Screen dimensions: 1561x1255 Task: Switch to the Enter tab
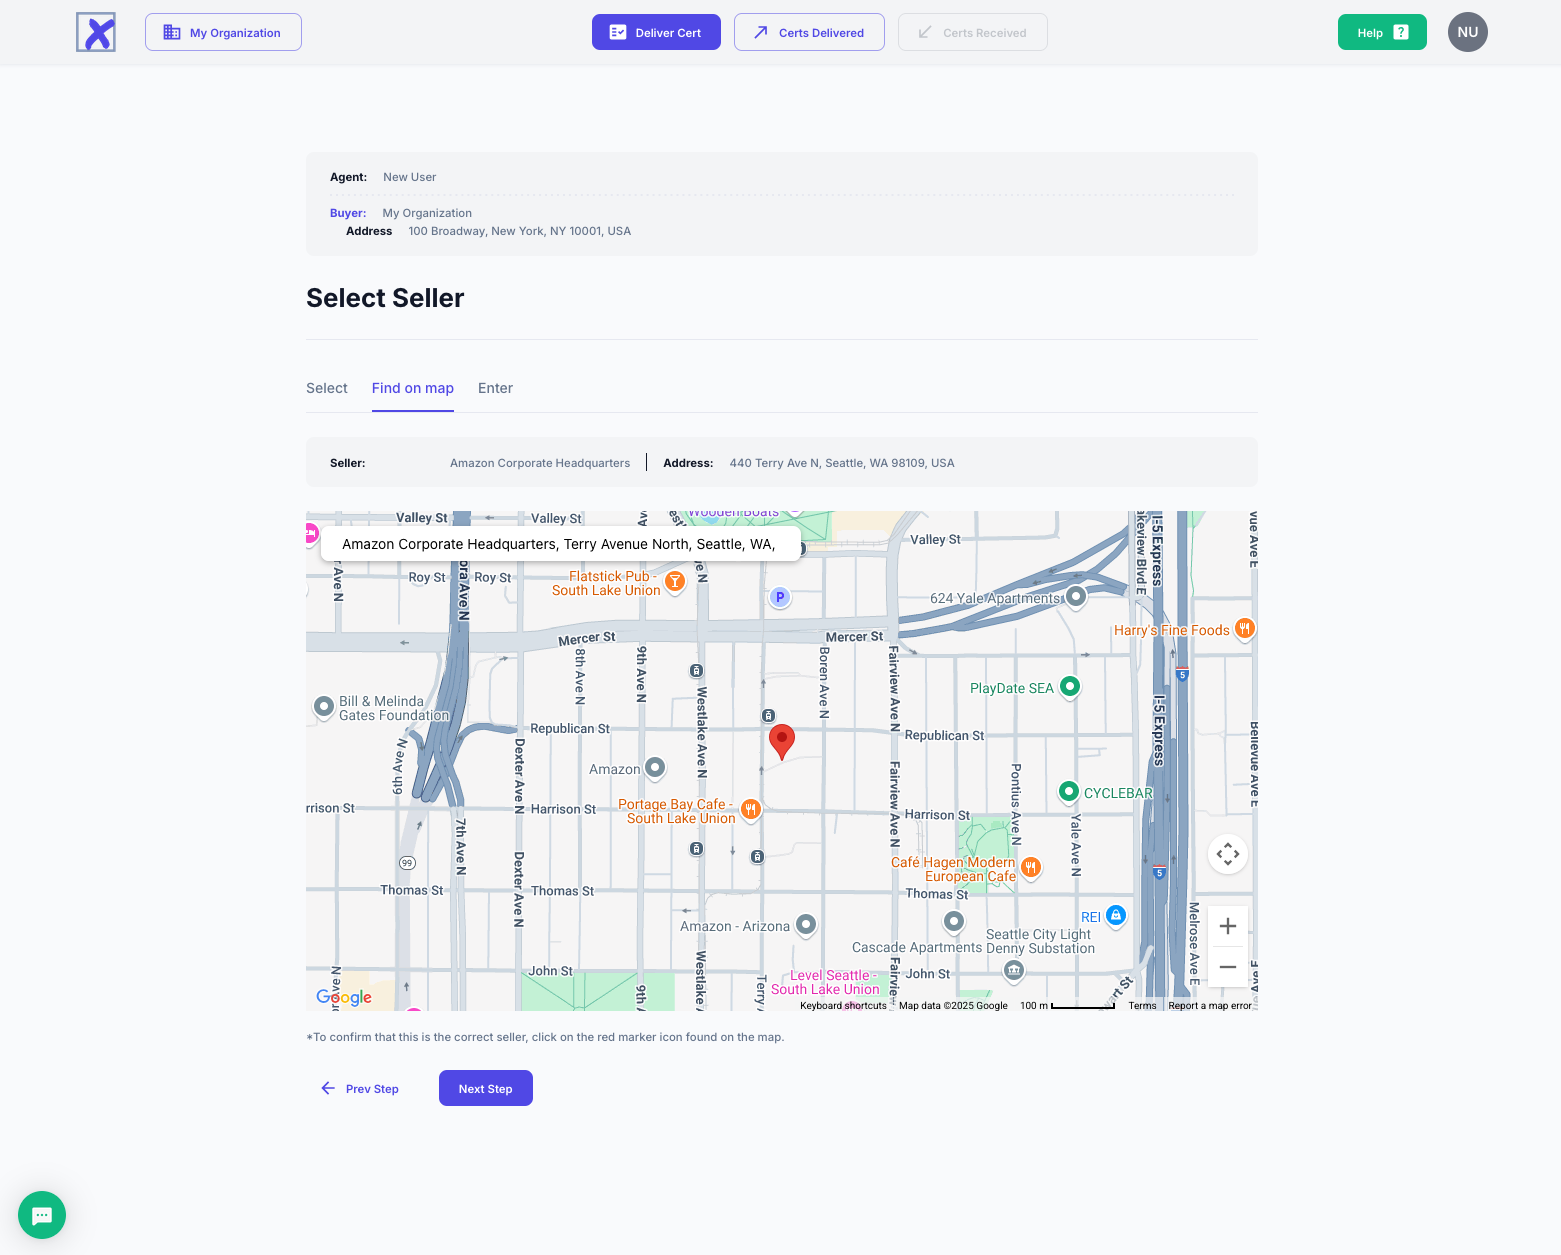pyautogui.click(x=495, y=388)
